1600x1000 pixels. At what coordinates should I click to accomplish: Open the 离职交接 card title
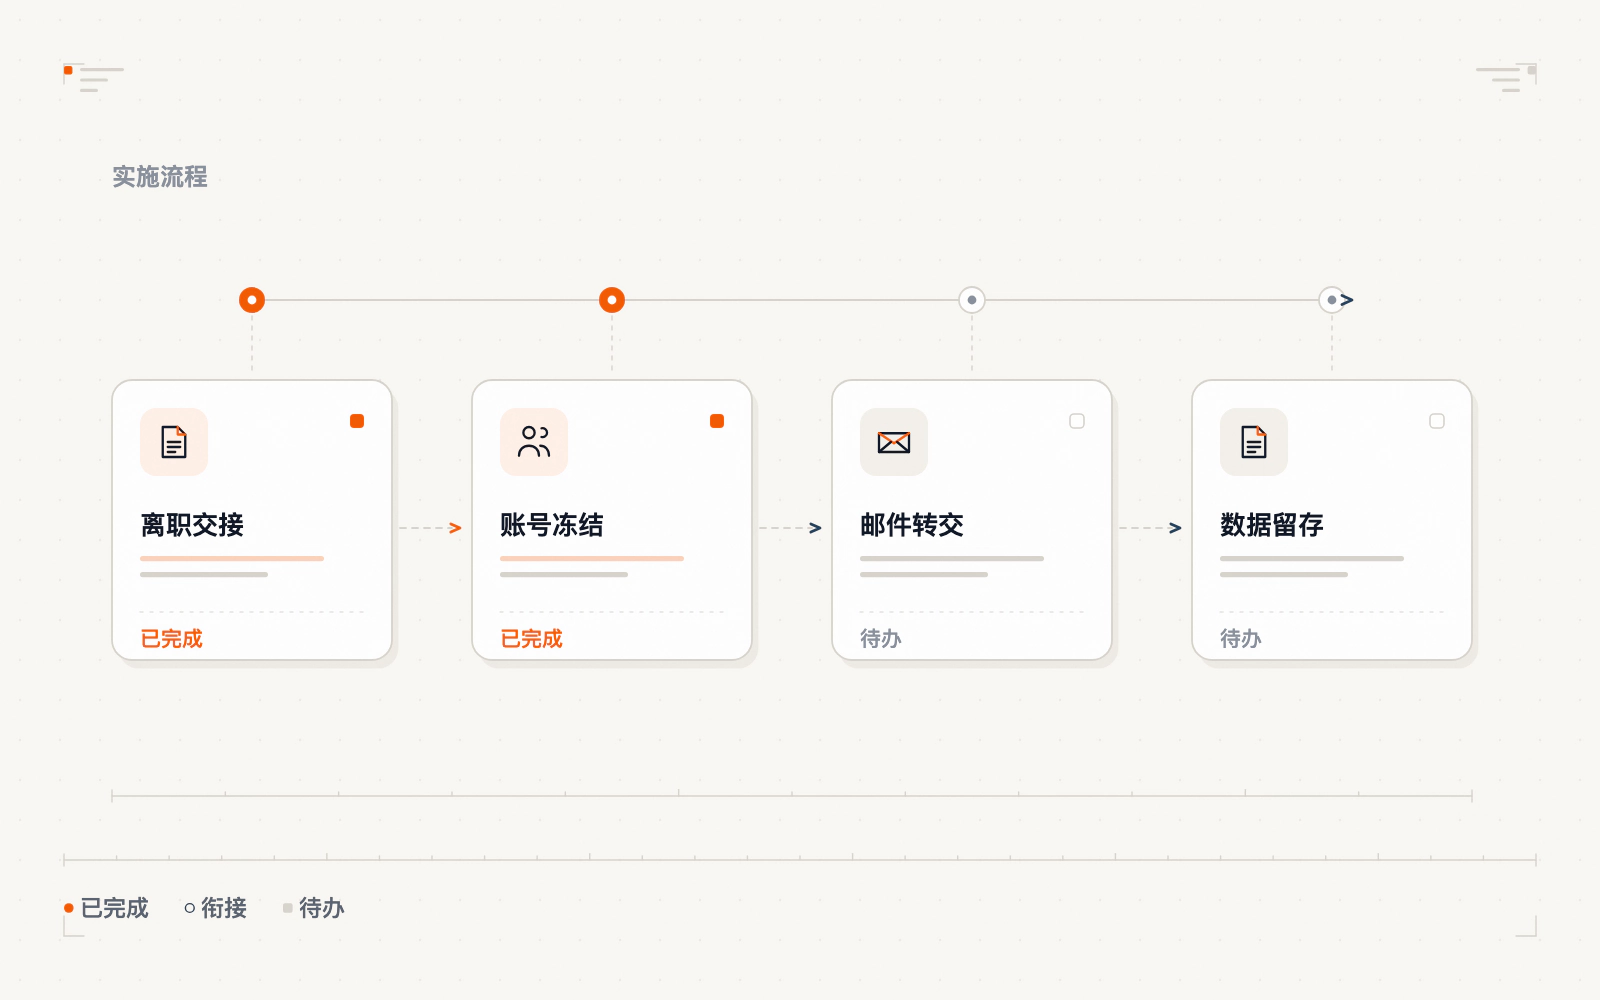(x=192, y=525)
